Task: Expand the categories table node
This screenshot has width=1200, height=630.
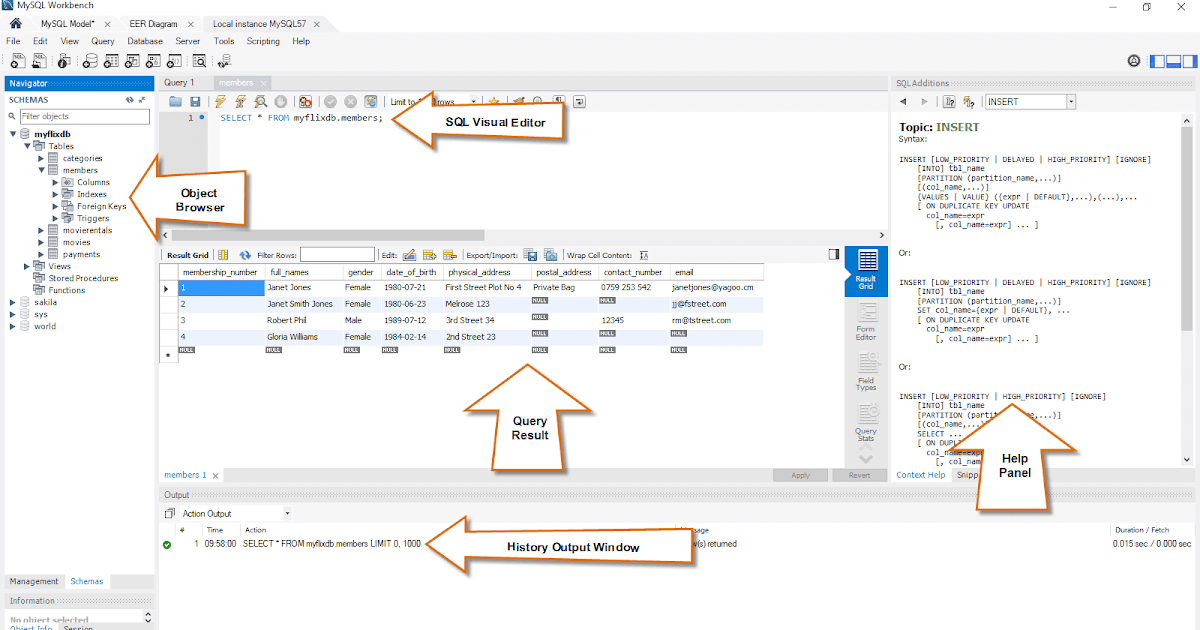Action: [x=41, y=158]
